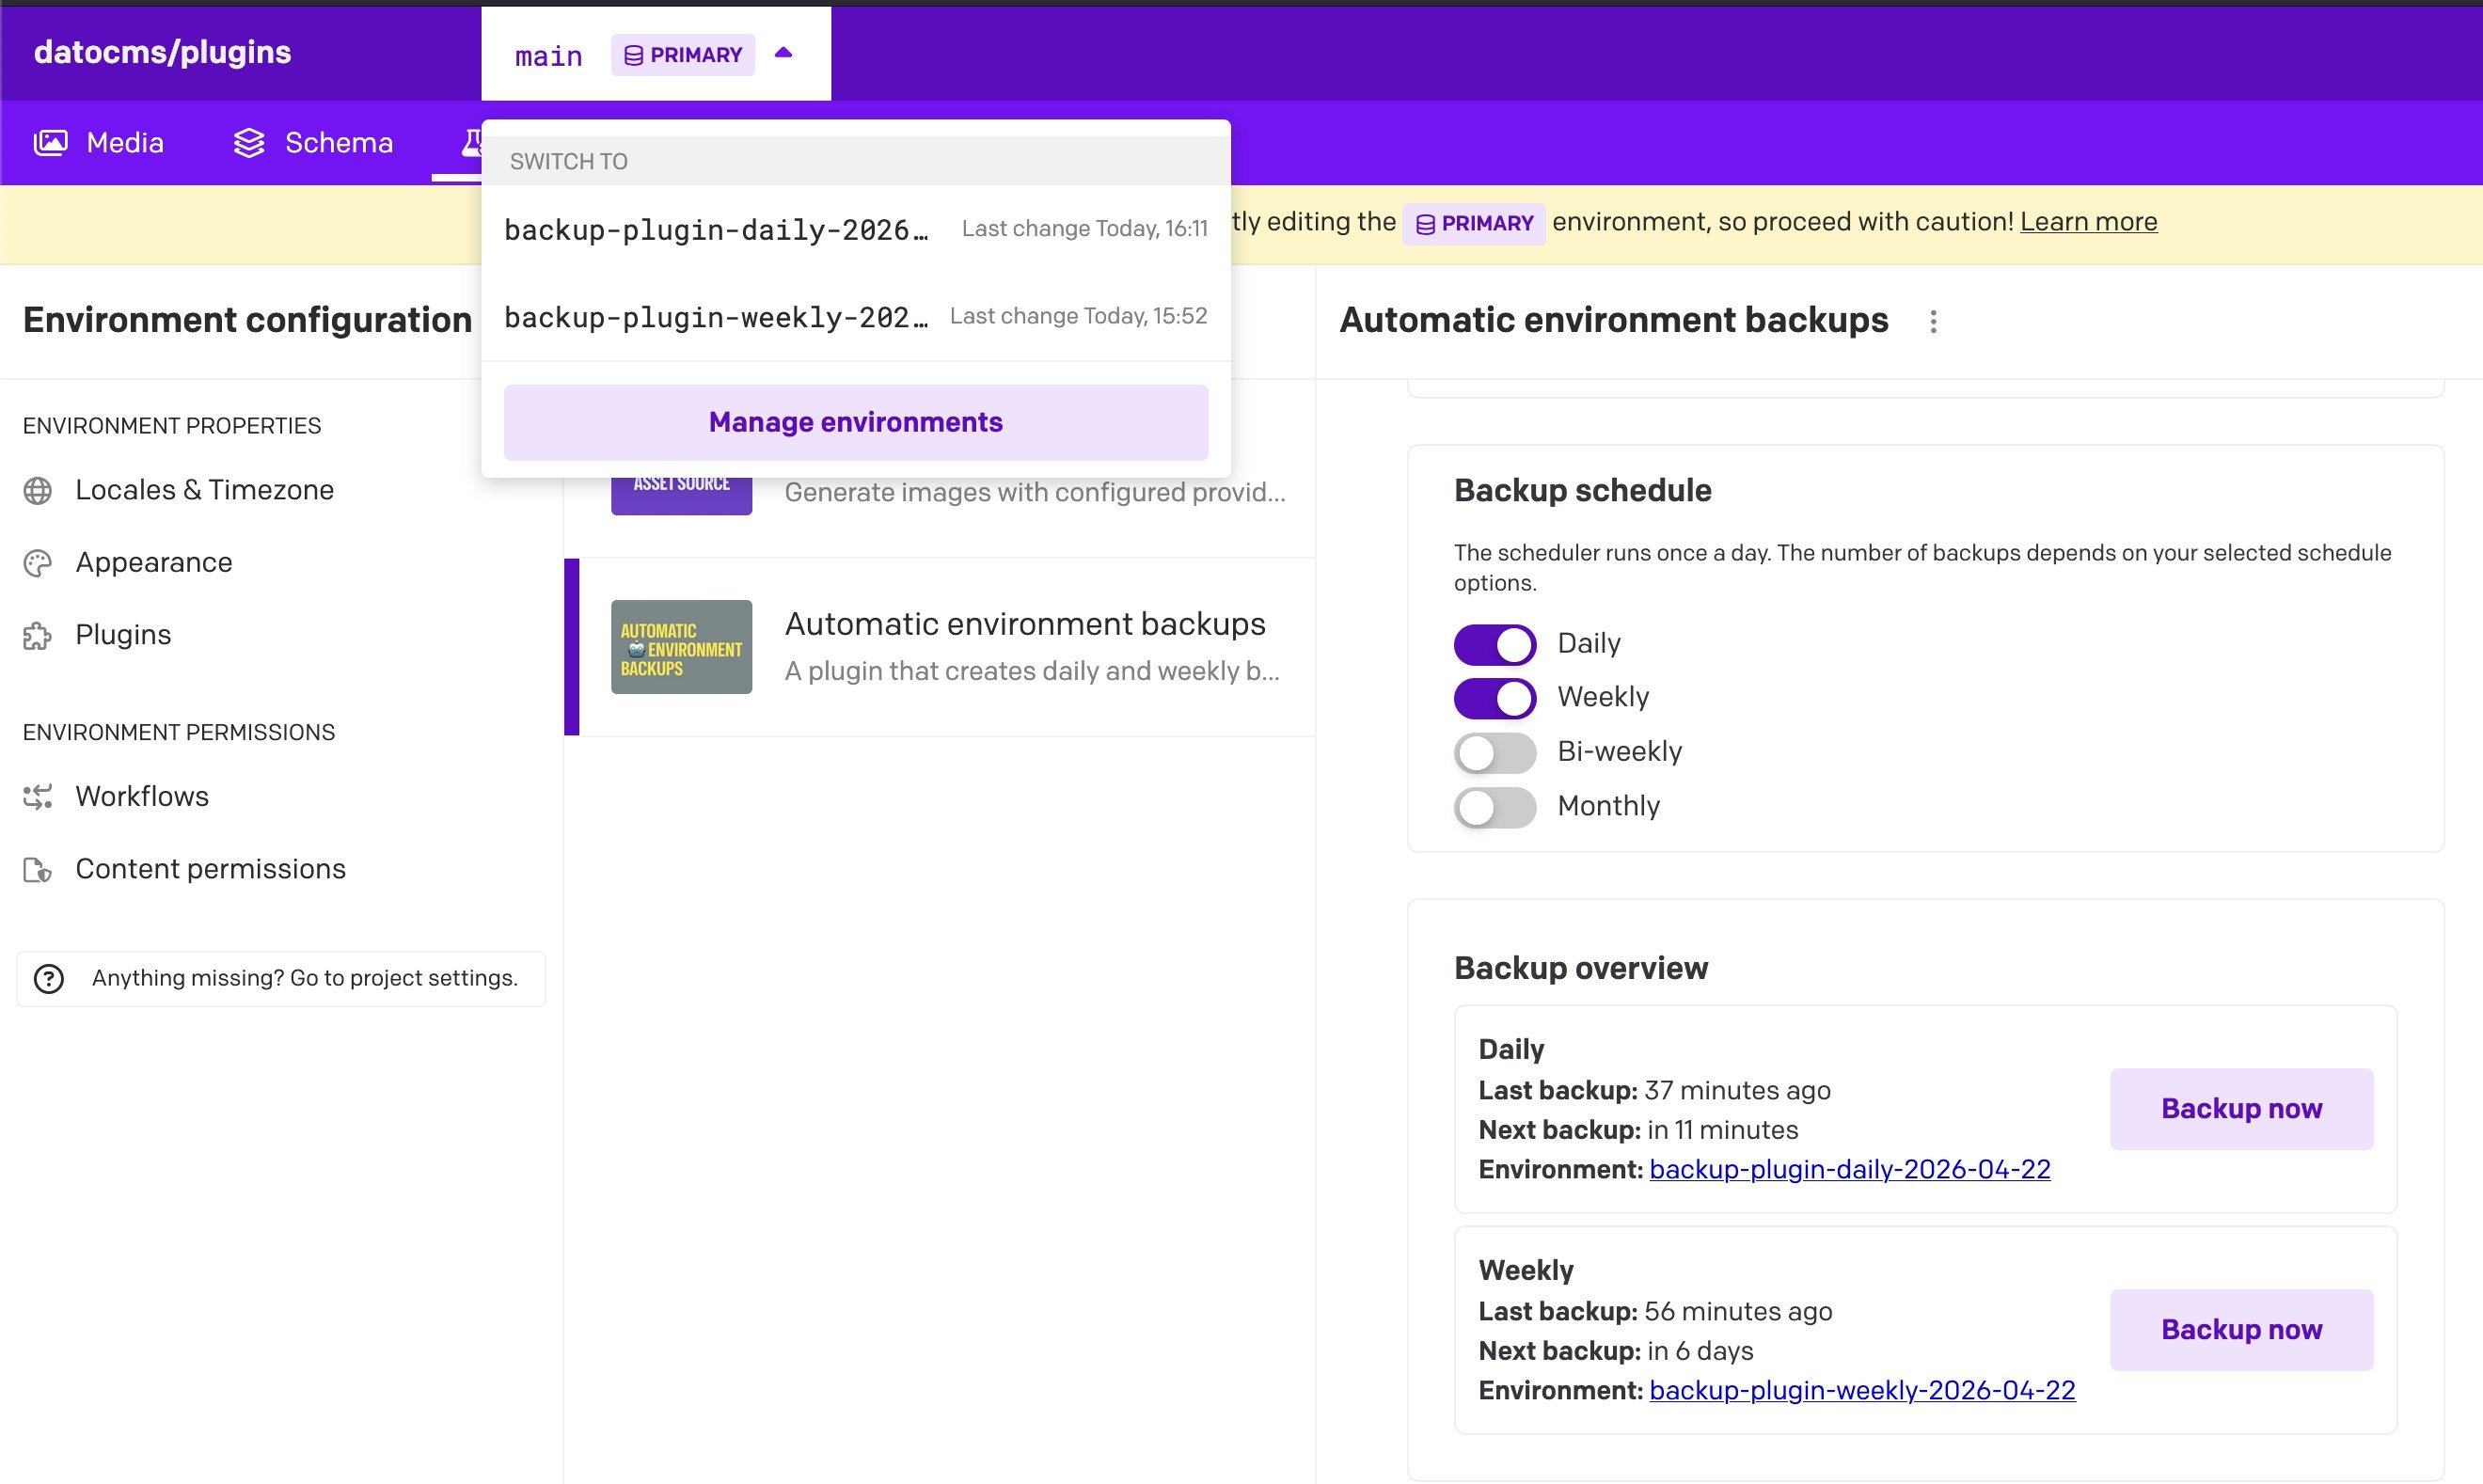Viewport: 2483px width, 1484px height.
Task: Click the palette icon beside Appearance
Action: (x=38, y=563)
